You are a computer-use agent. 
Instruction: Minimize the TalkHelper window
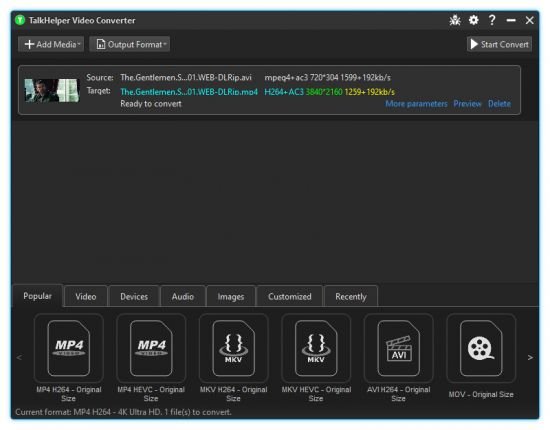click(x=511, y=20)
